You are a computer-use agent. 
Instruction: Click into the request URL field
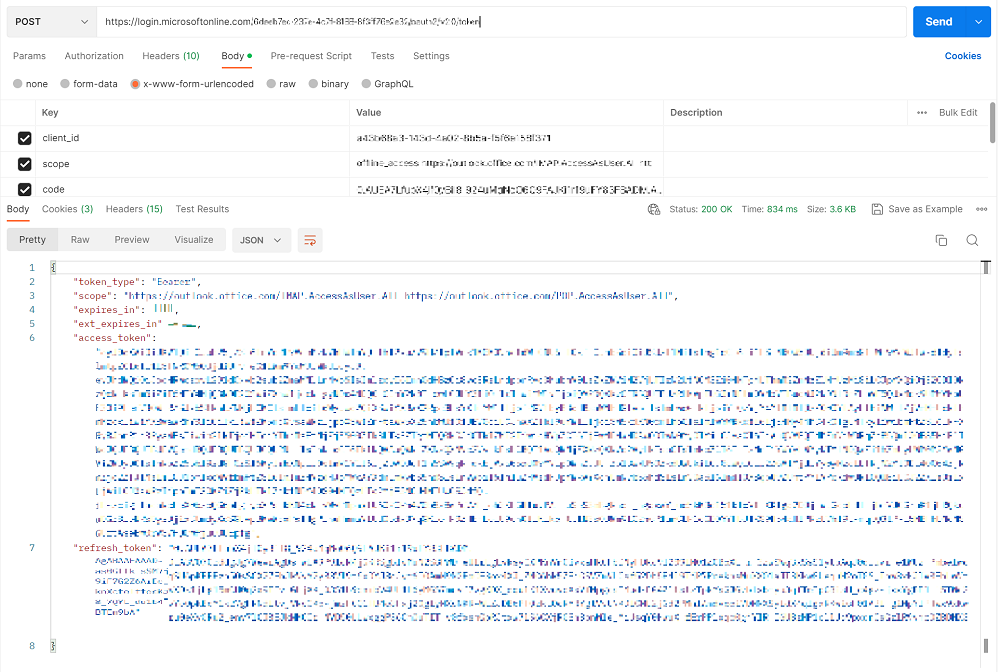(x=500, y=22)
